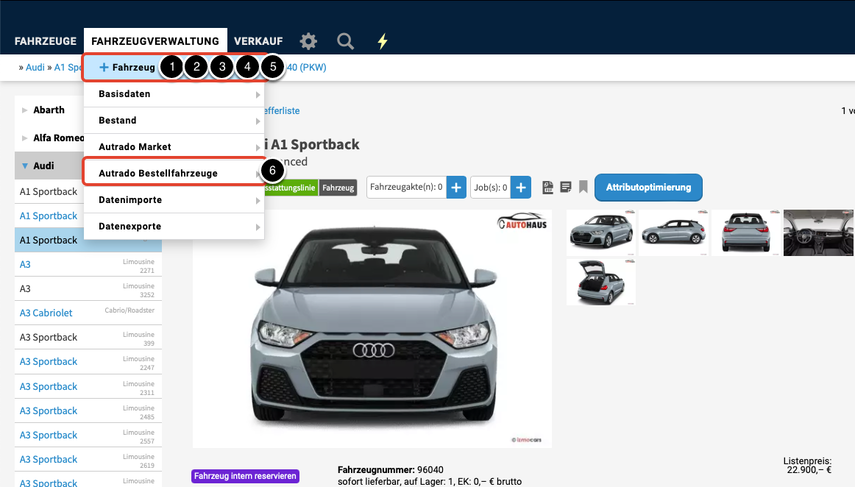The width and height of the screenshot is (855, 487).
Task: Add a job with the Job(s) plus button
Action: point(520,187)
